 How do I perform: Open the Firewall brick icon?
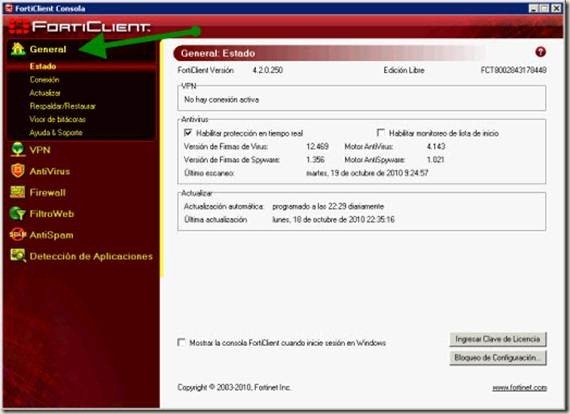[x=17, y=192]
